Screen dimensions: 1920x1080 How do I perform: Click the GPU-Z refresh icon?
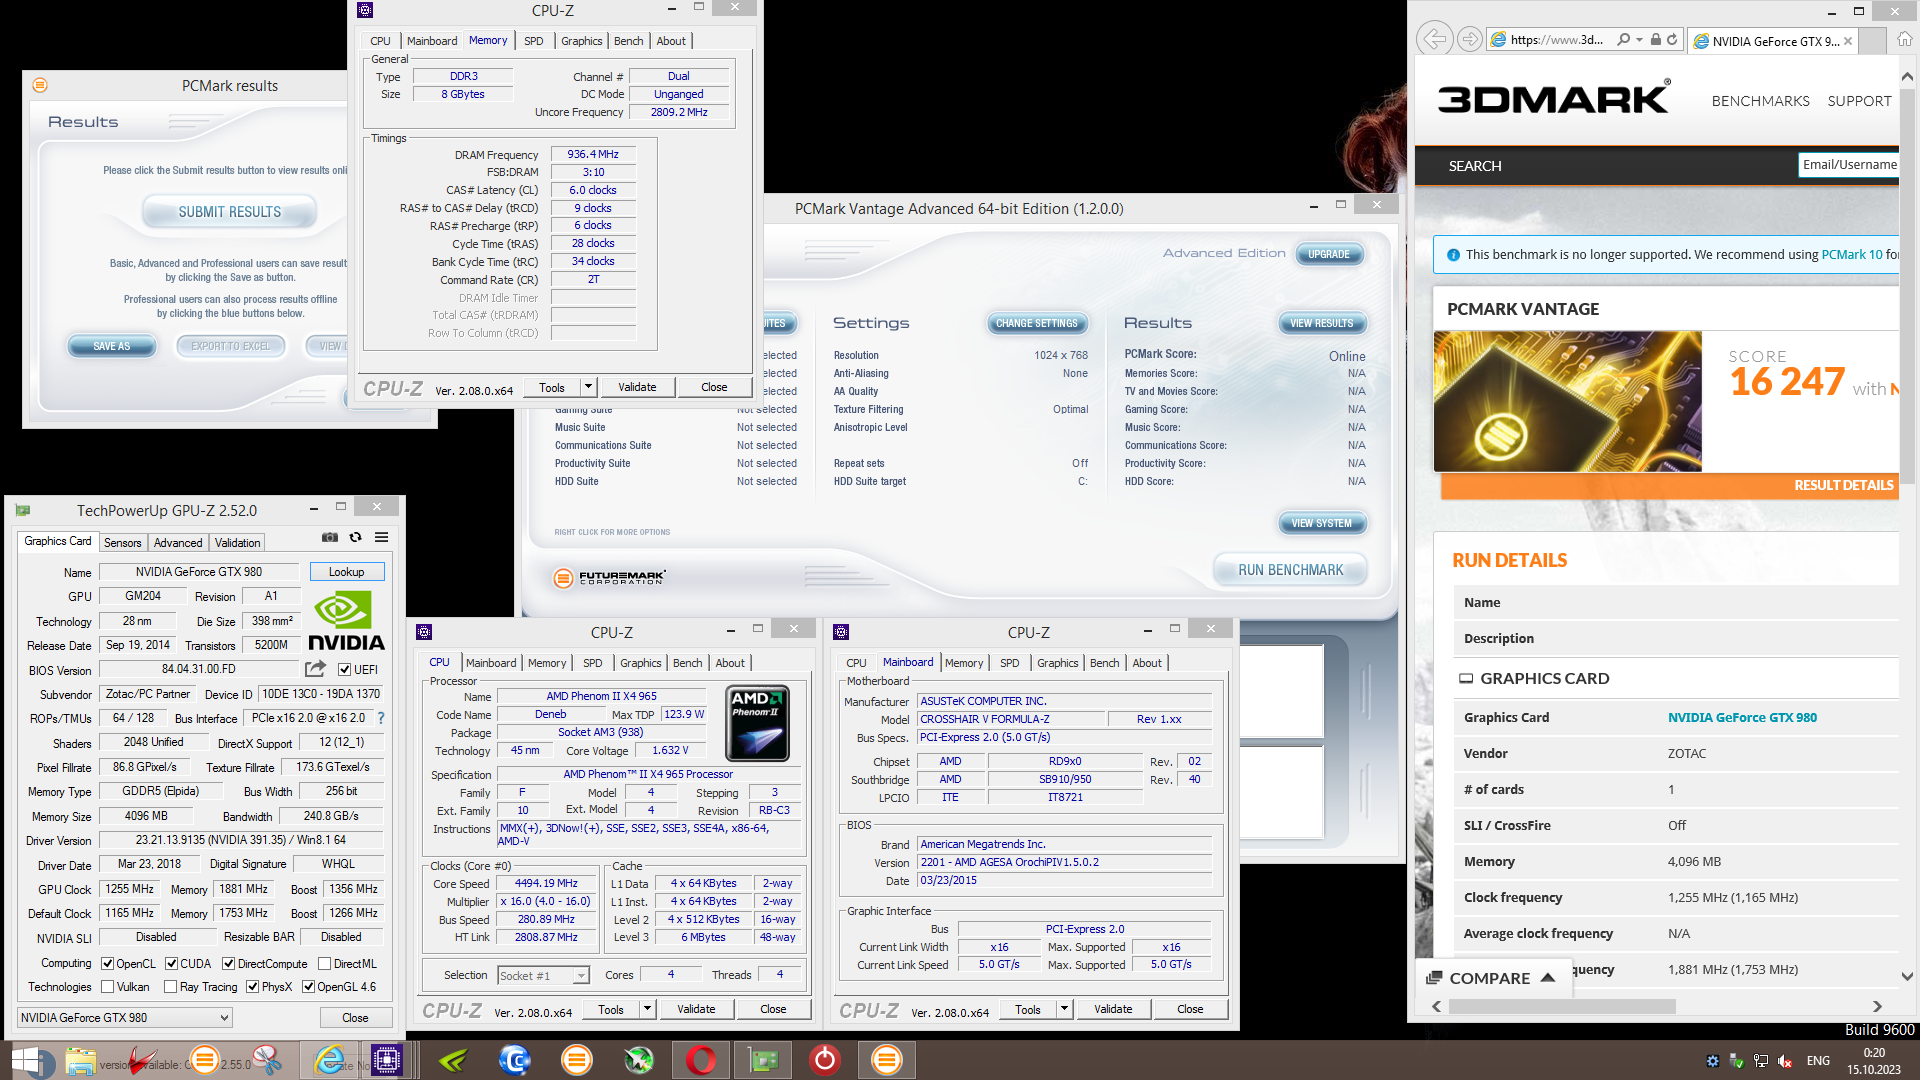point(355,537)
